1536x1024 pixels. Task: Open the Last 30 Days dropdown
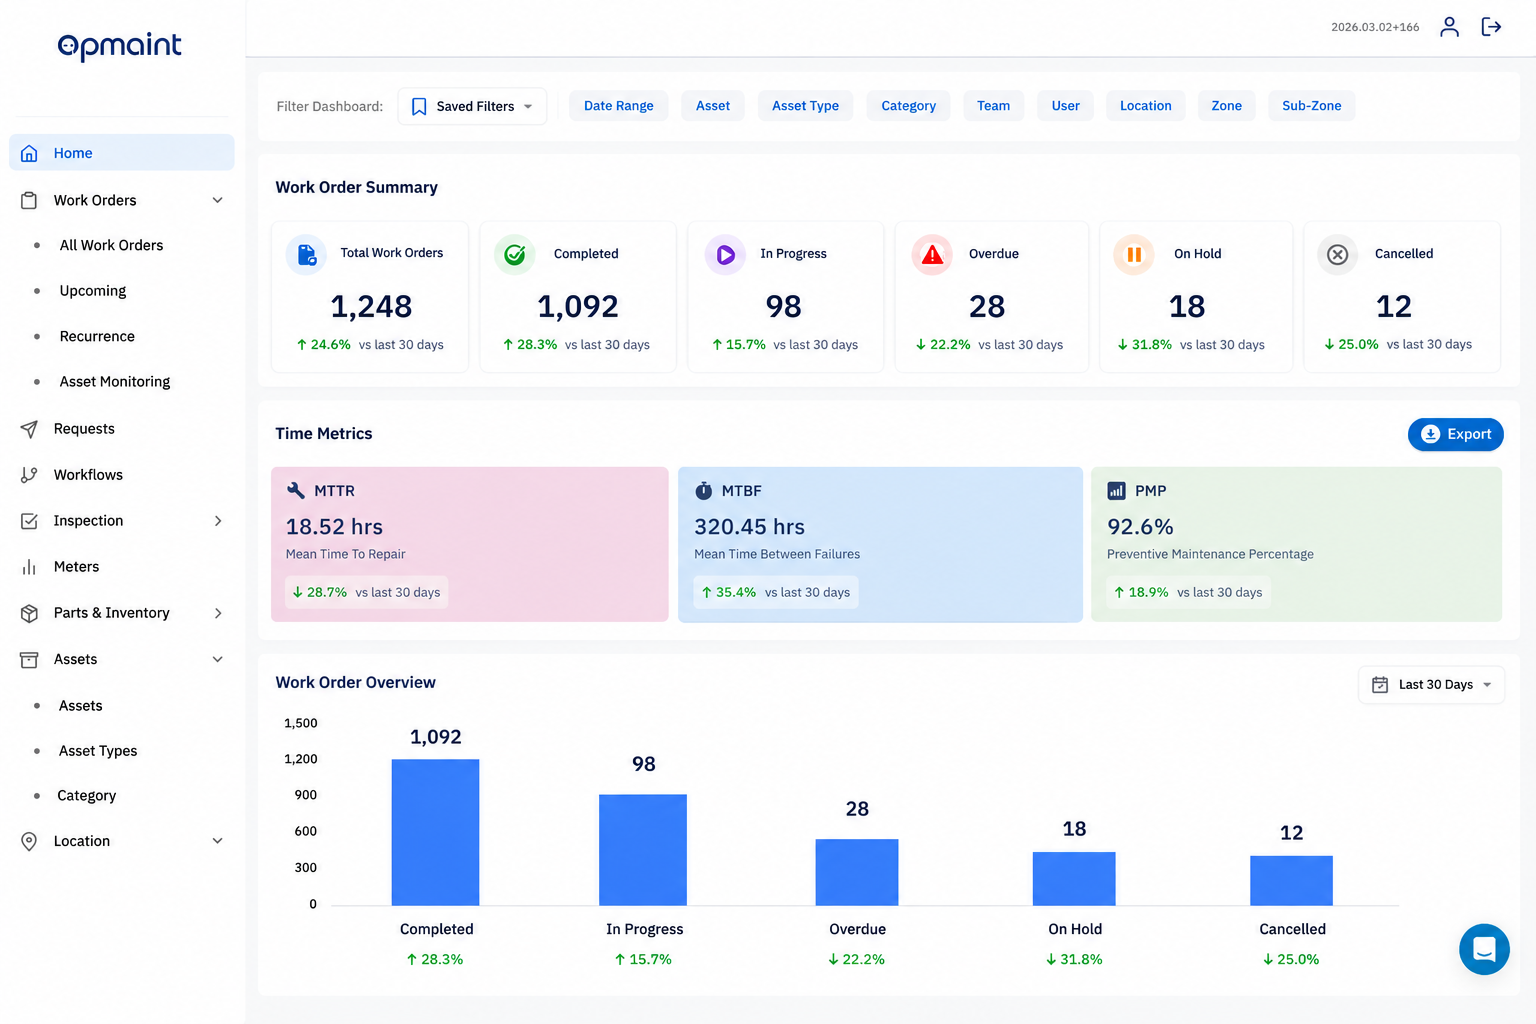coord(1431,684)
